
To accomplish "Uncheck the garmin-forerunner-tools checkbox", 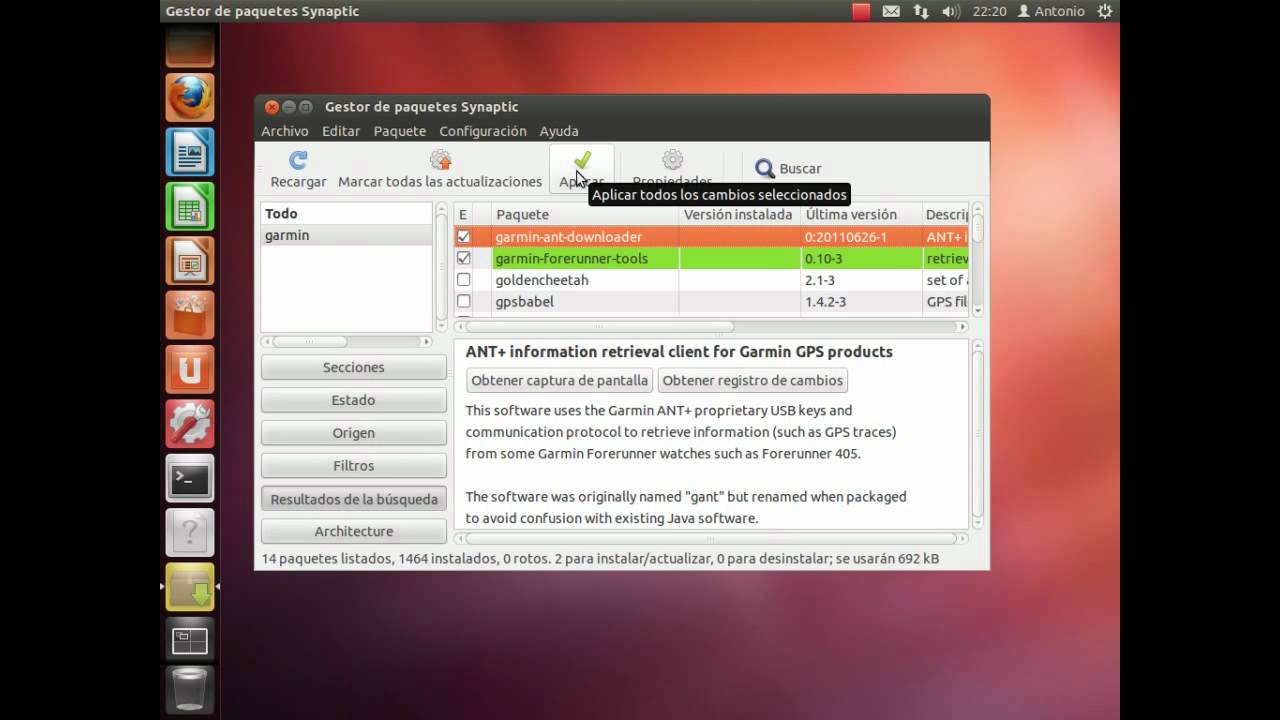I will pyautogui.click(x=463, y=258).
